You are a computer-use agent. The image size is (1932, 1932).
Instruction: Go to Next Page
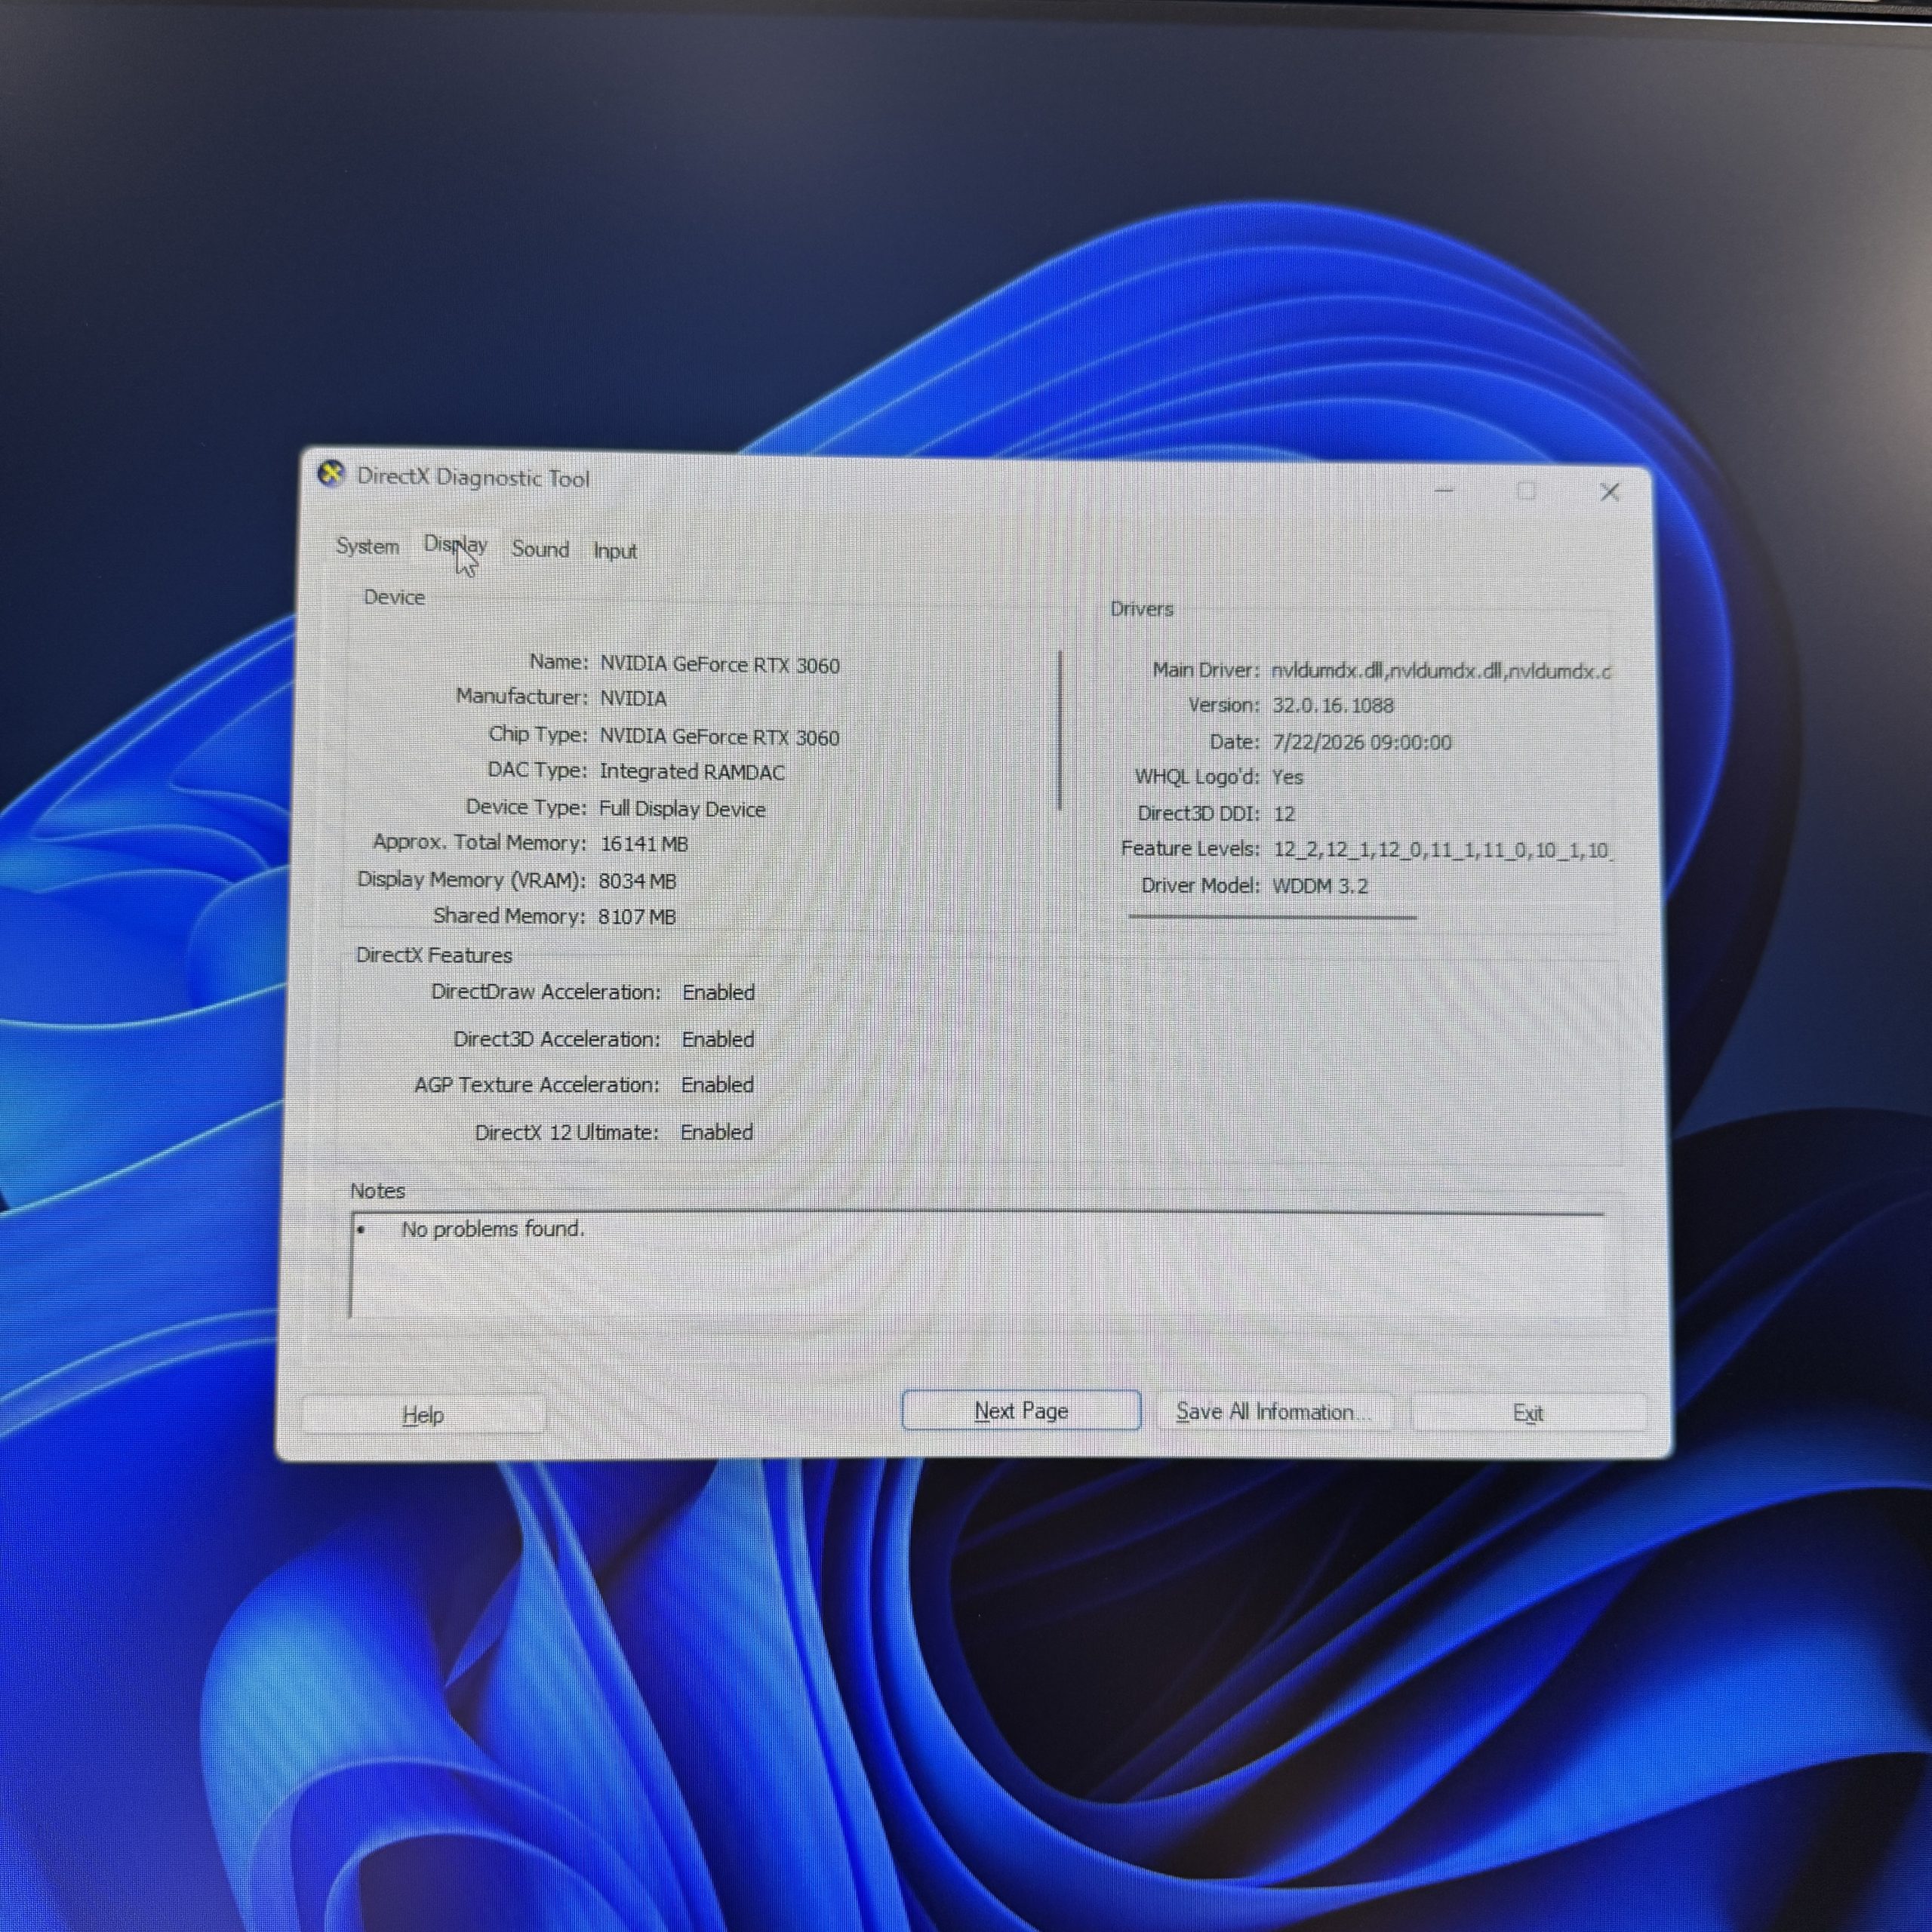[x=1021, y=1411]
